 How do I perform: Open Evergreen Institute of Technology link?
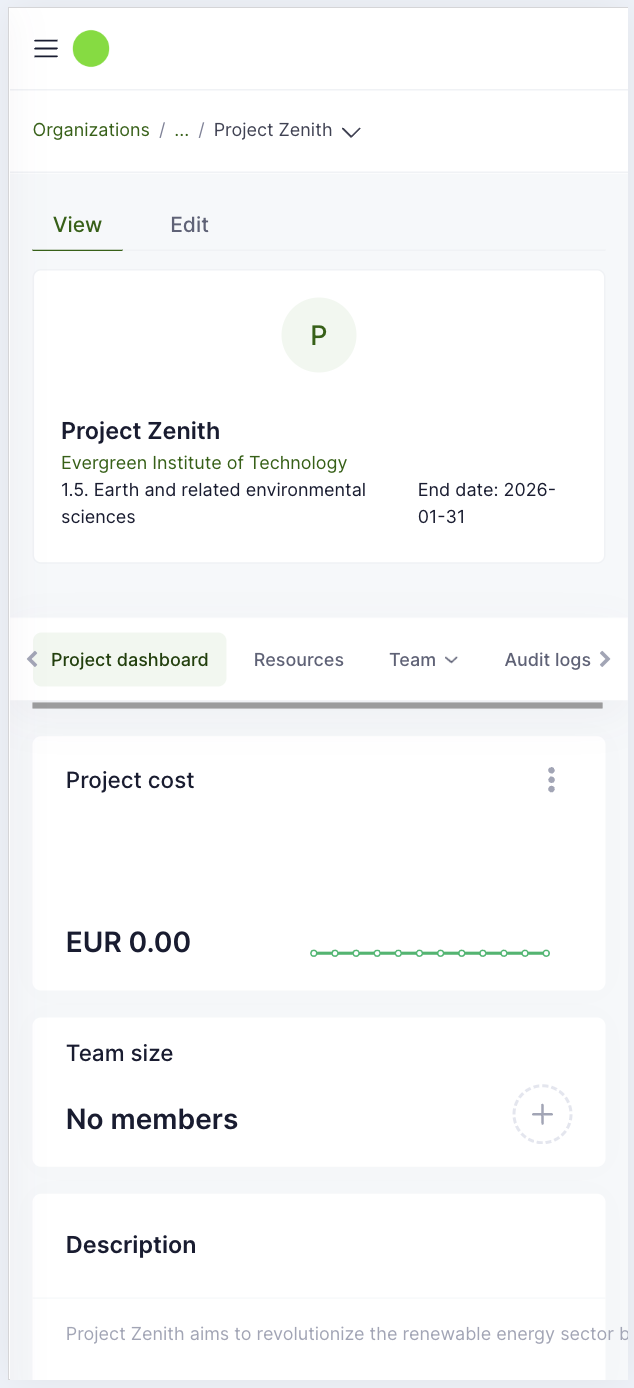pyautogui.click(x=204, y=462)
